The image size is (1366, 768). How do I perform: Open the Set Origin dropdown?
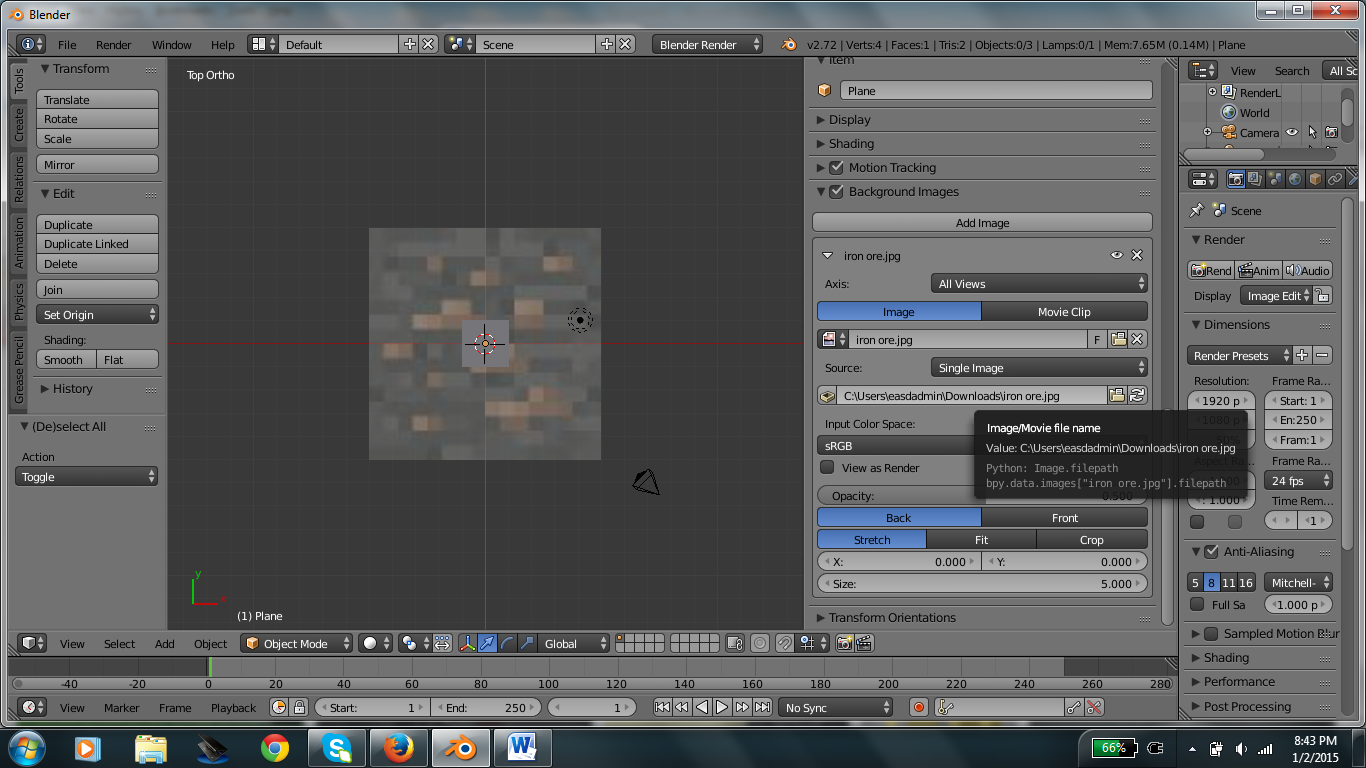pos(98,314)
